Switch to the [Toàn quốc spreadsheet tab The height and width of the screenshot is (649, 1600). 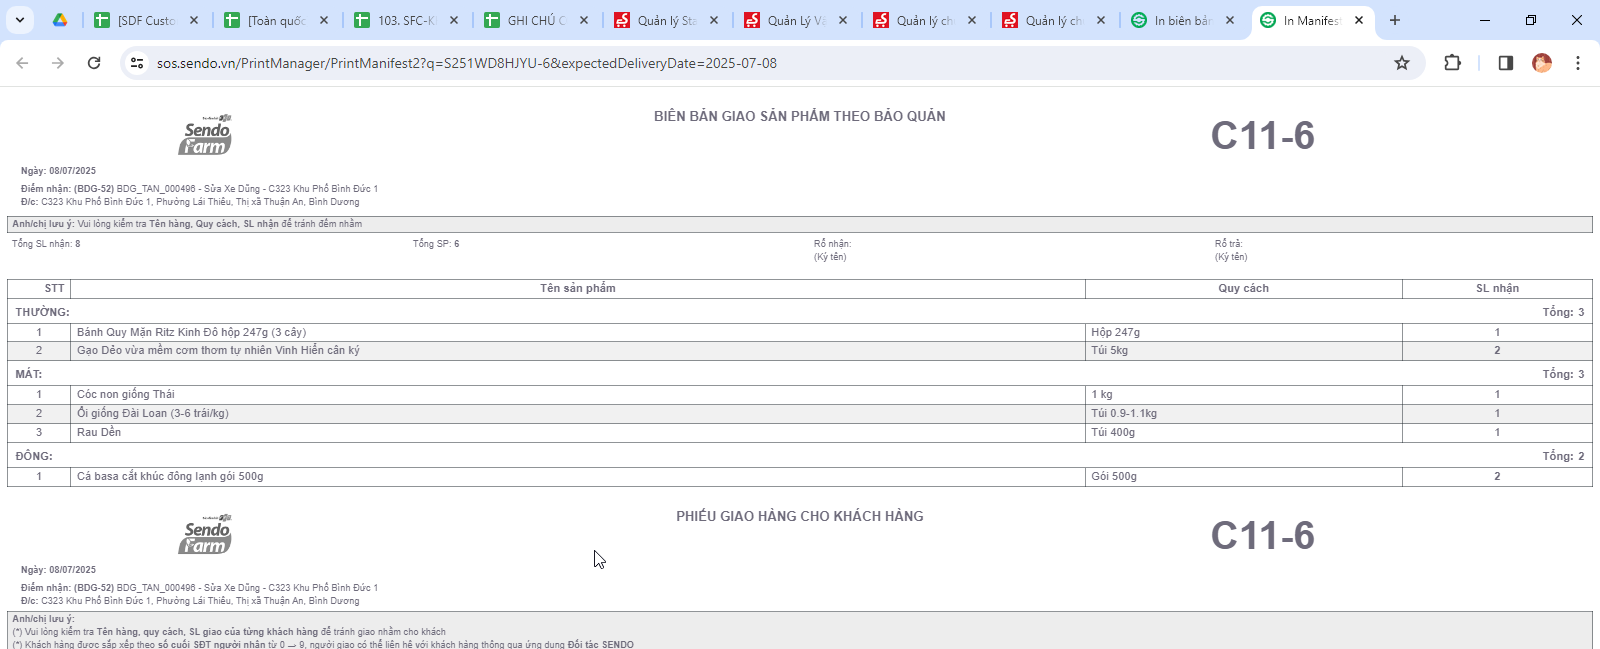[276, 20]
